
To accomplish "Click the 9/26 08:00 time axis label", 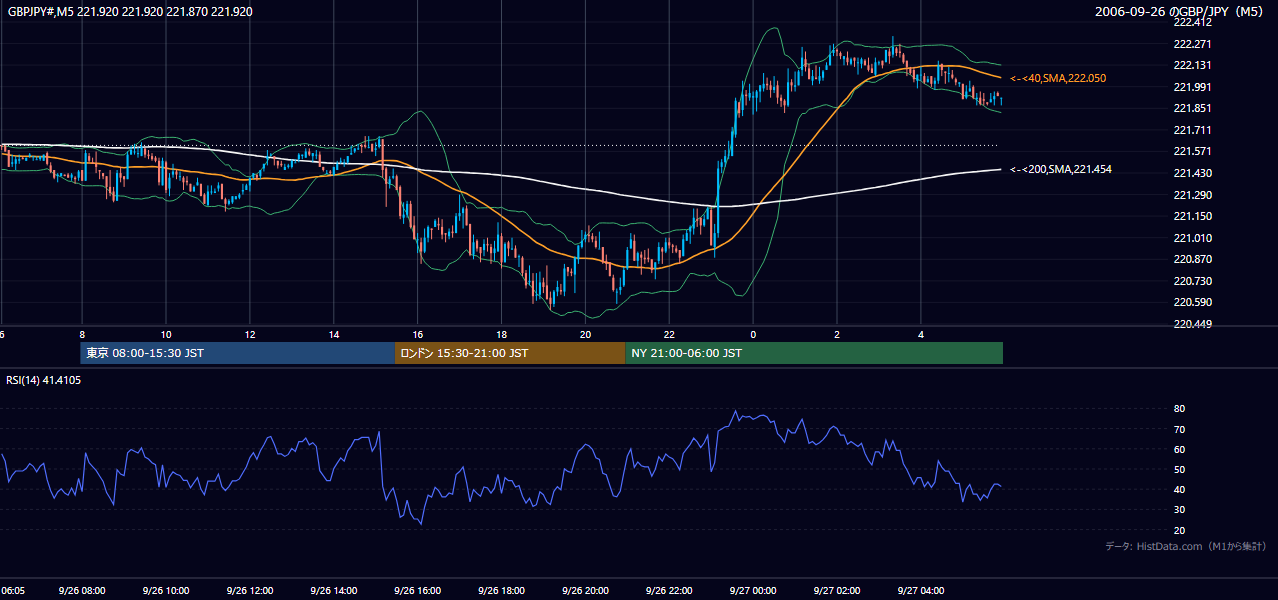I will coord(81,591).
